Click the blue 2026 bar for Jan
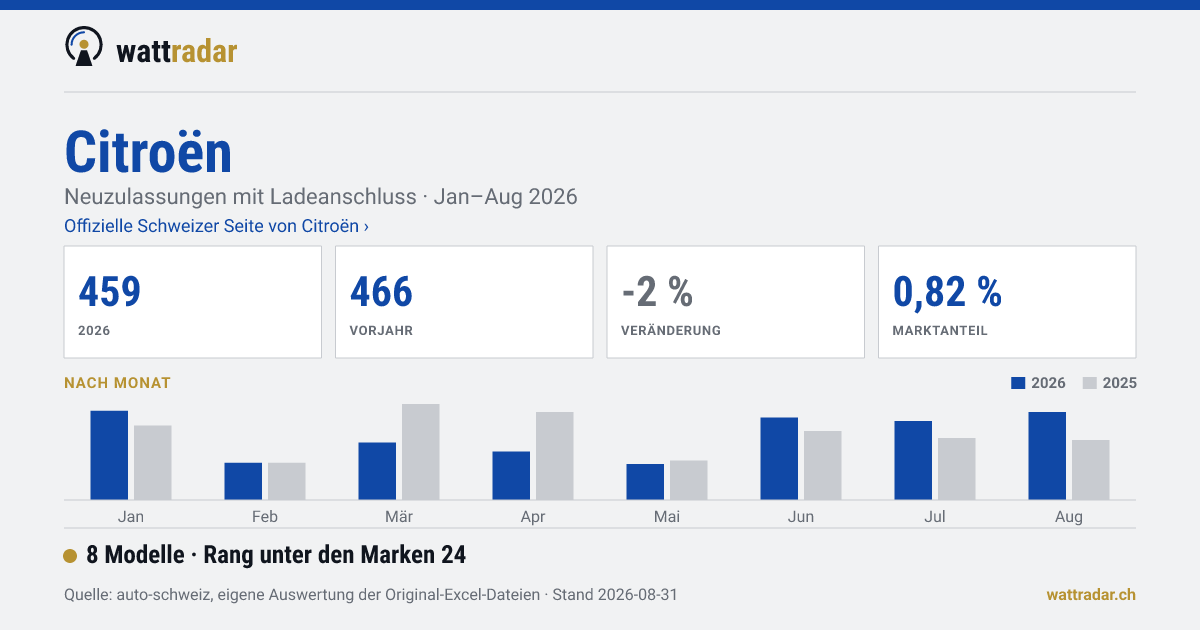 109,455
